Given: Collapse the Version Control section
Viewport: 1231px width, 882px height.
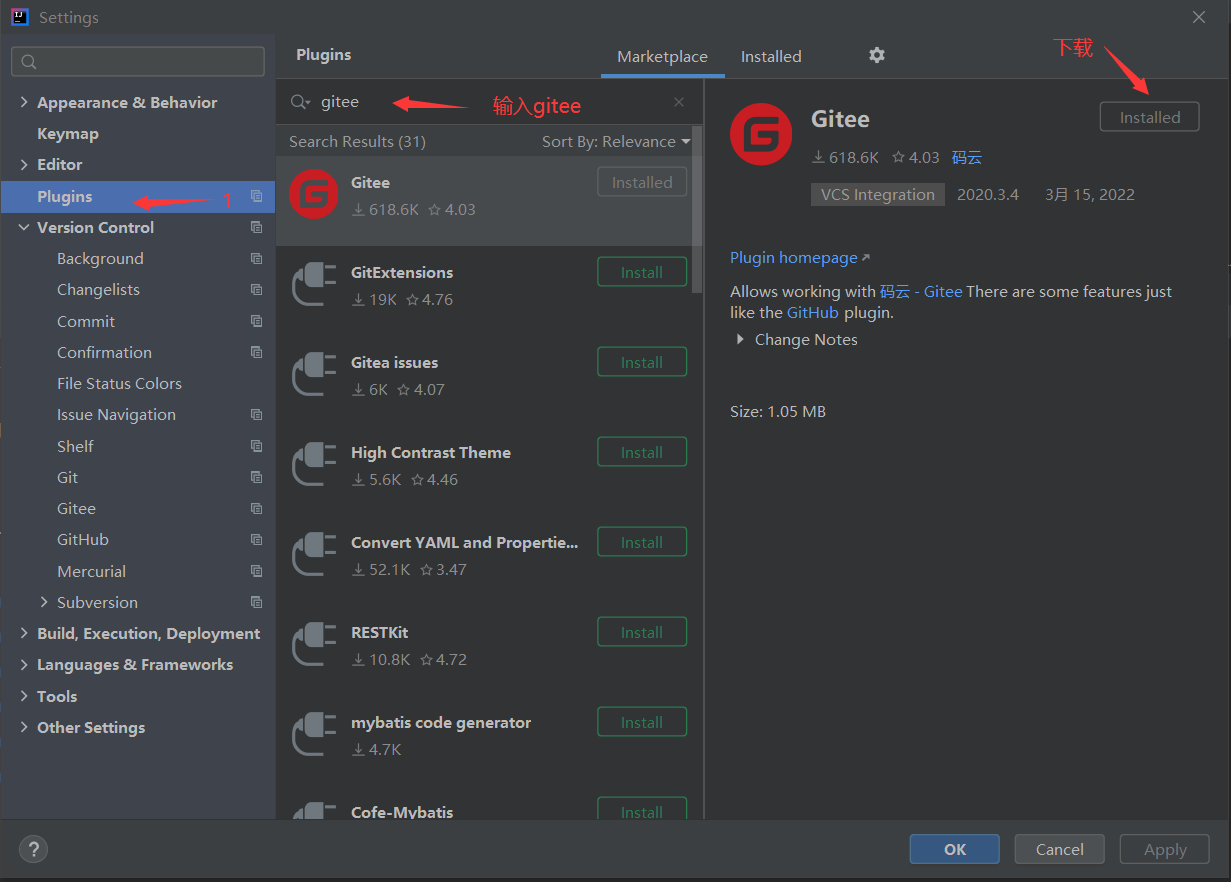Looking at the screenshot, I should [x=24, y=227].
